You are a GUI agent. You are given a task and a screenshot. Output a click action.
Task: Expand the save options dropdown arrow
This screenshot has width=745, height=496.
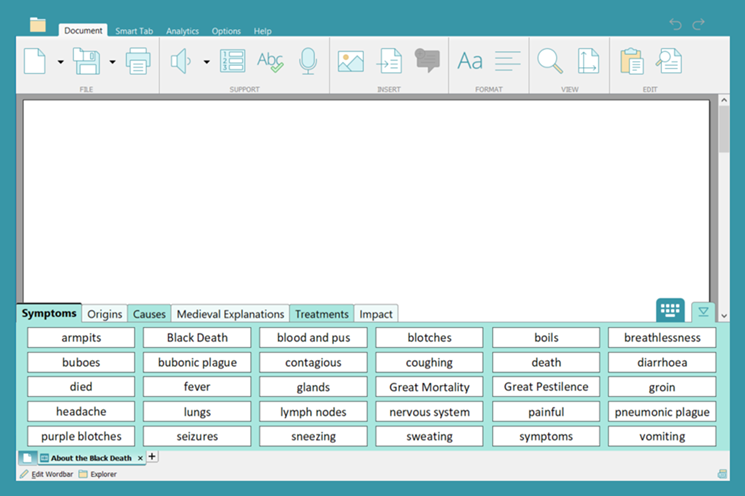coord(112,62)
